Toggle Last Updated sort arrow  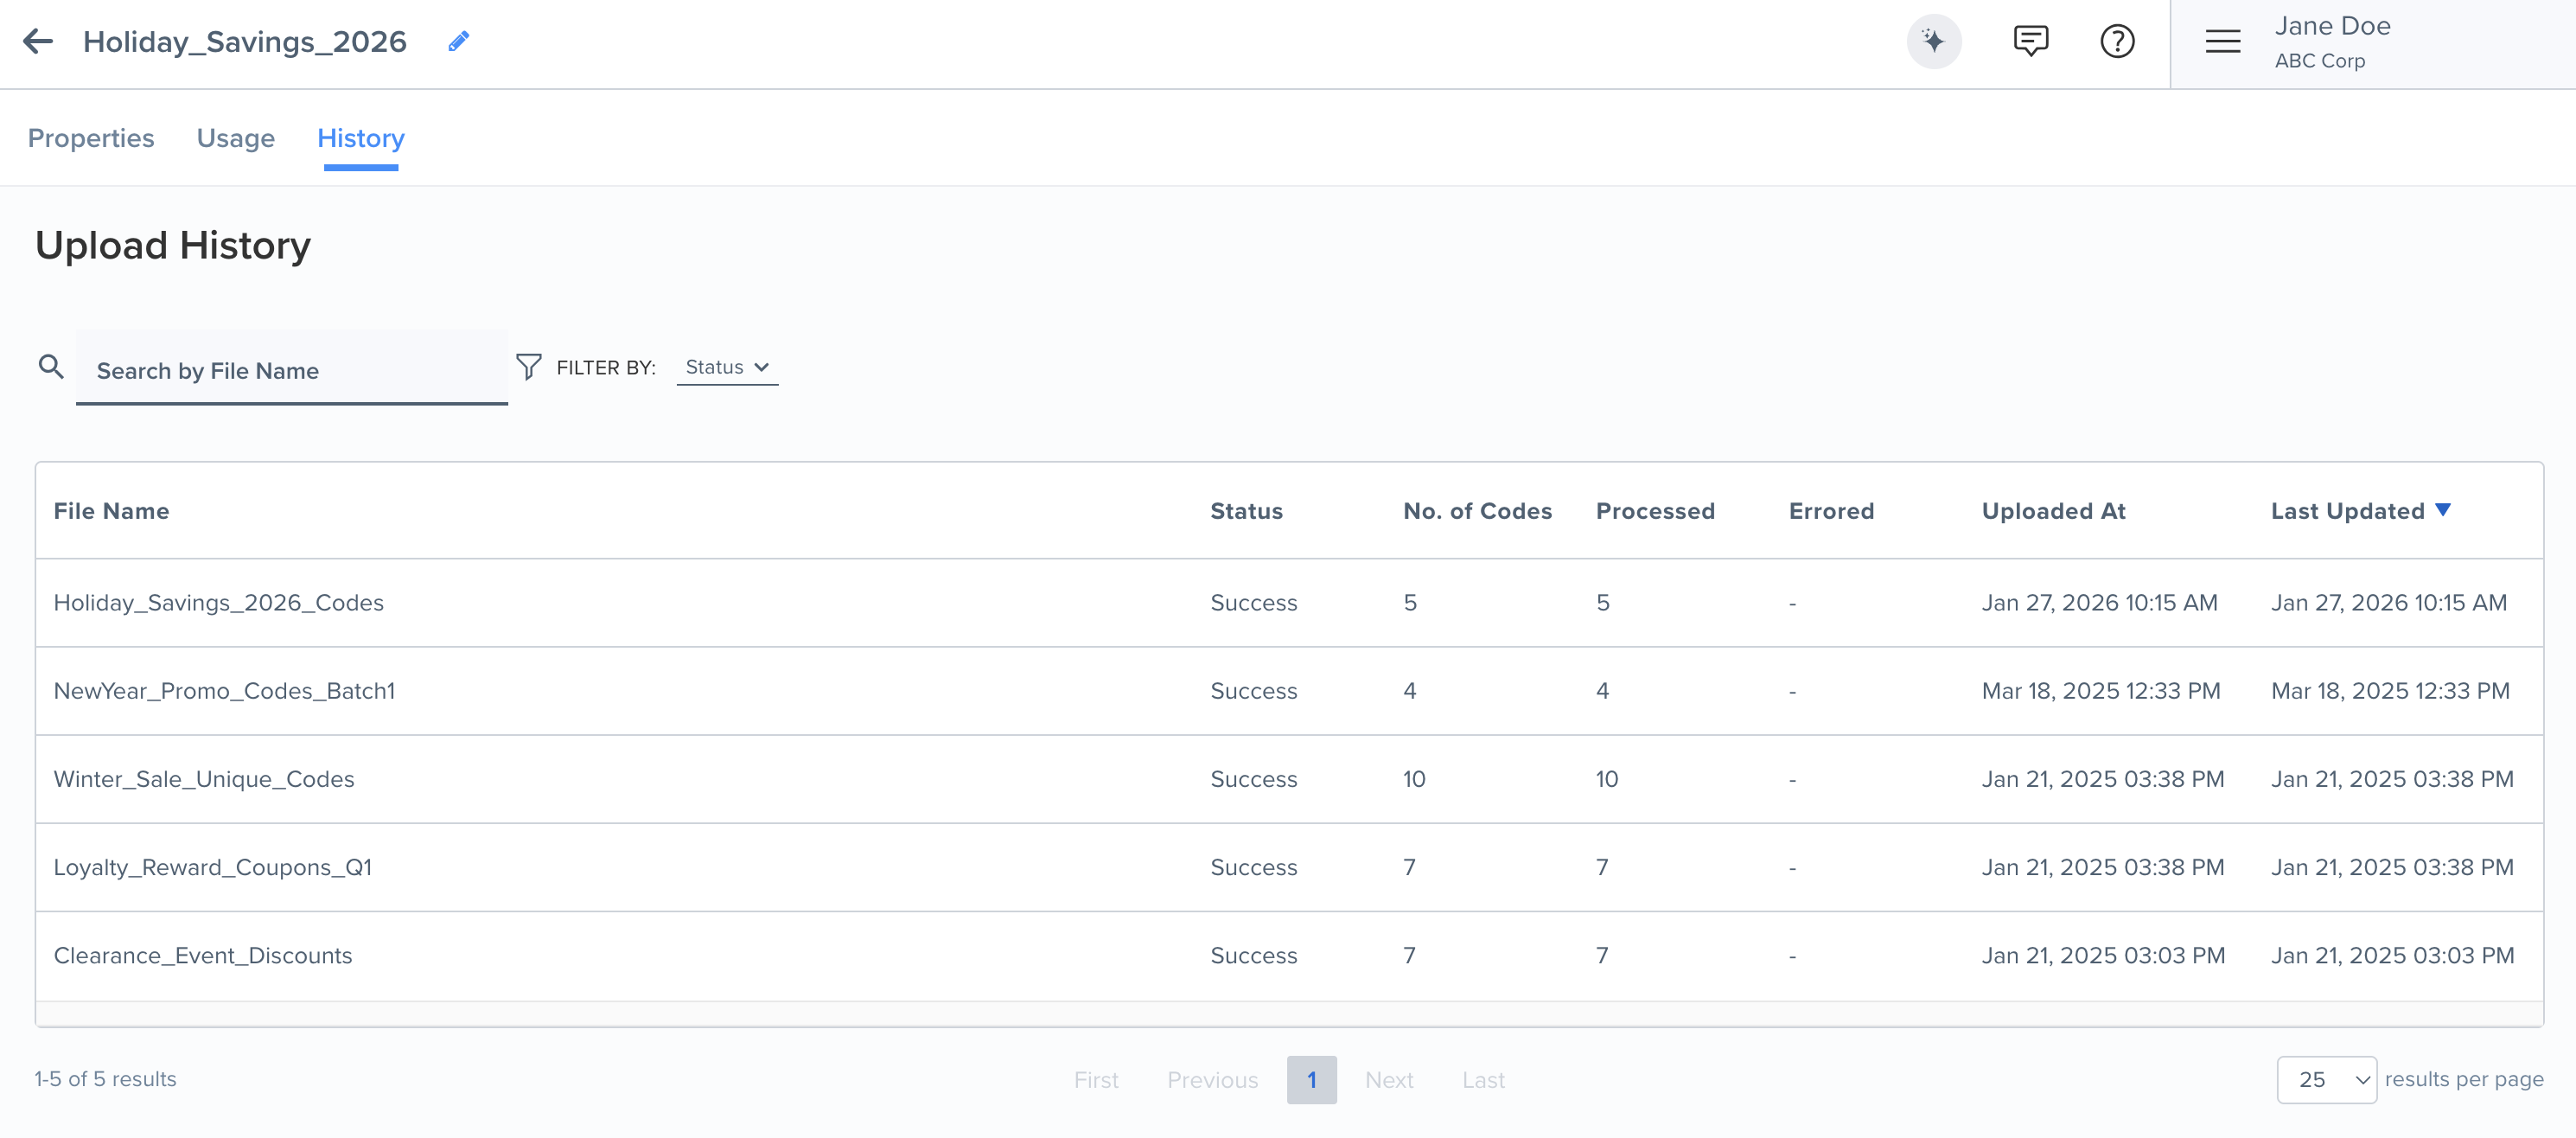tap(2443, 510)
